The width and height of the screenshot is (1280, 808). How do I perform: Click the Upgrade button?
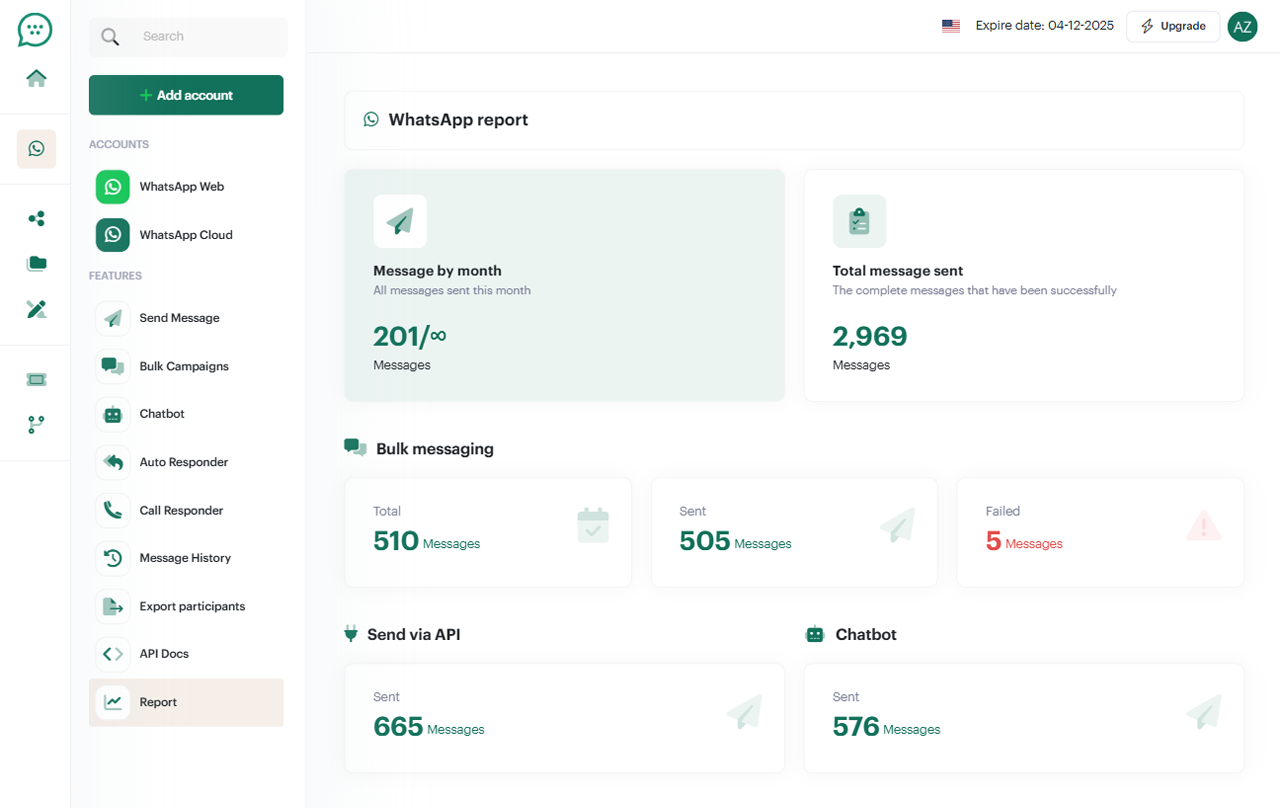tap(1173, 26)
